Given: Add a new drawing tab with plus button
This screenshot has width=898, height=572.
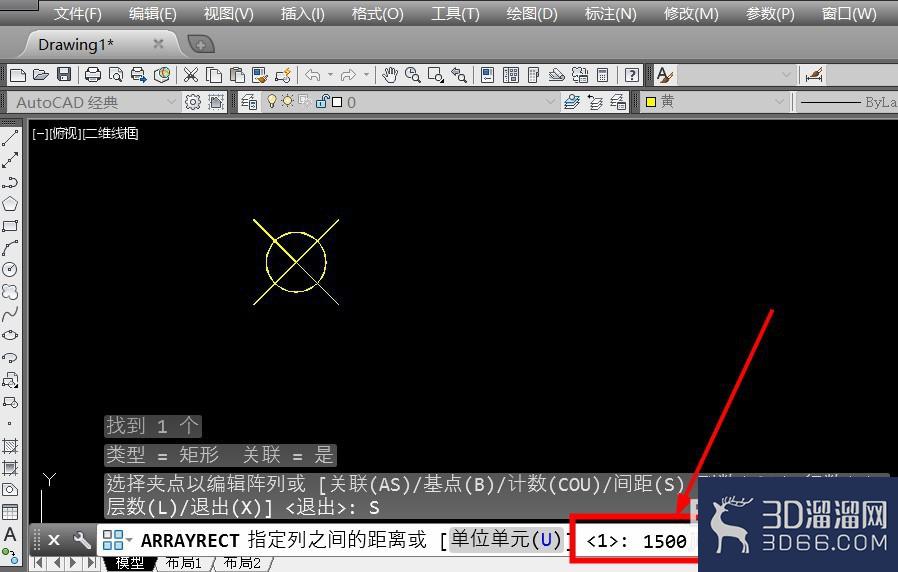Looking at the screenshot, I should 201,44.
